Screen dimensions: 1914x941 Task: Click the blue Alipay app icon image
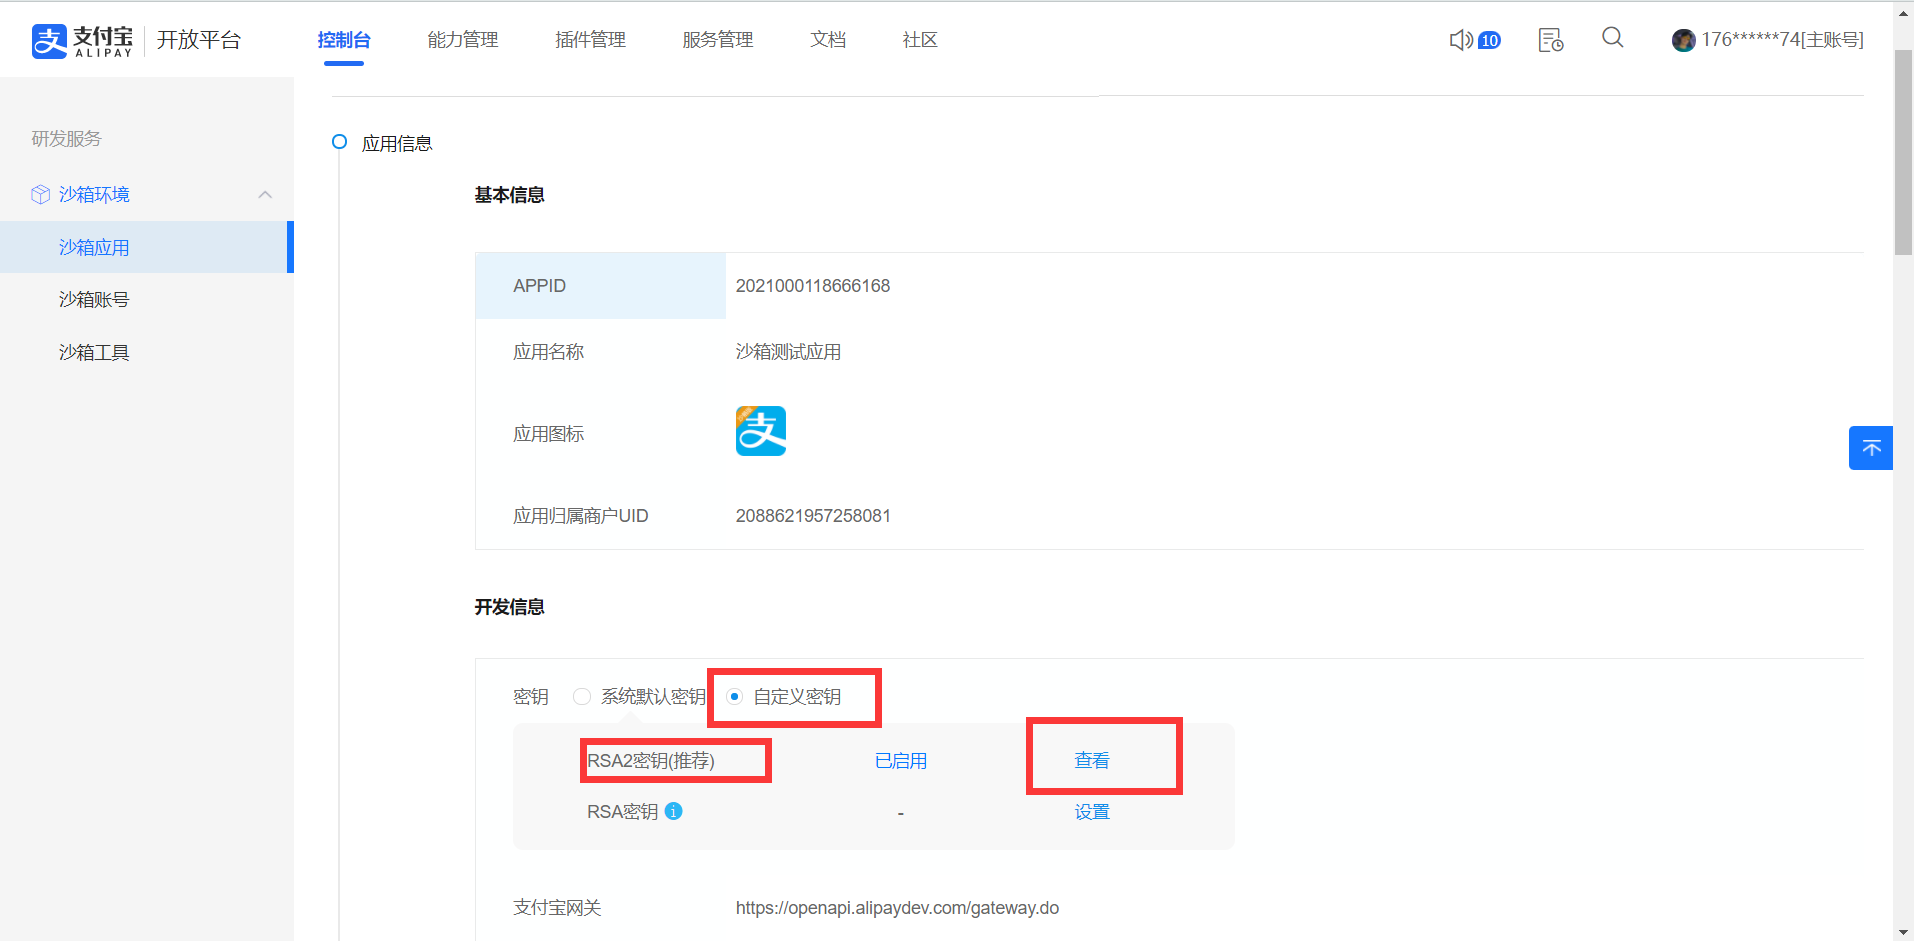click(761, 431)
